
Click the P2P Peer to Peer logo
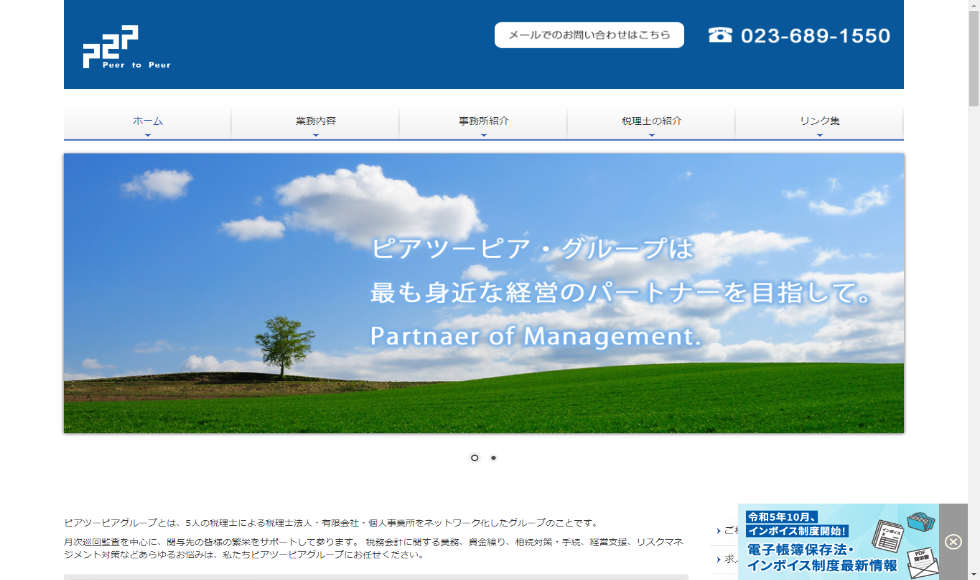tap(125, 47)
